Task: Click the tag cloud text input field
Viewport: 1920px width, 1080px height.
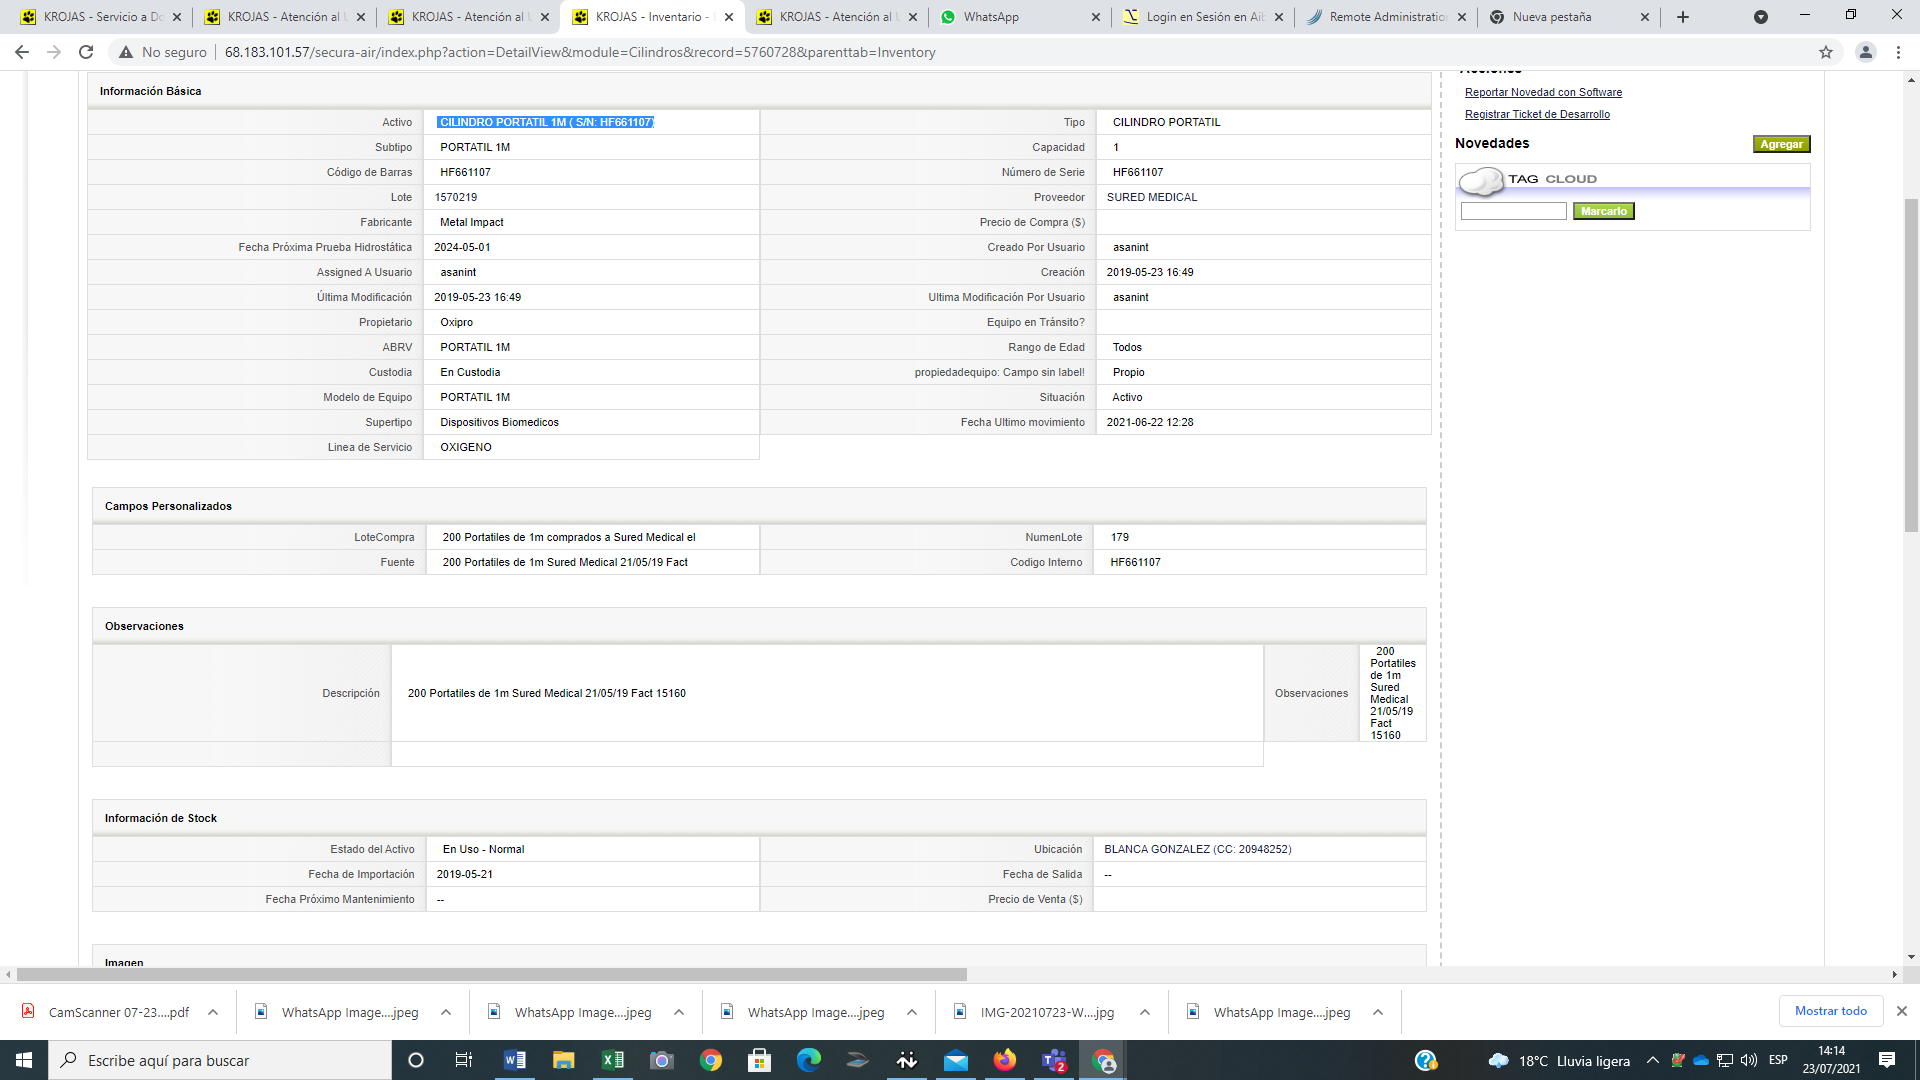Action: [x=1513, y=211]
